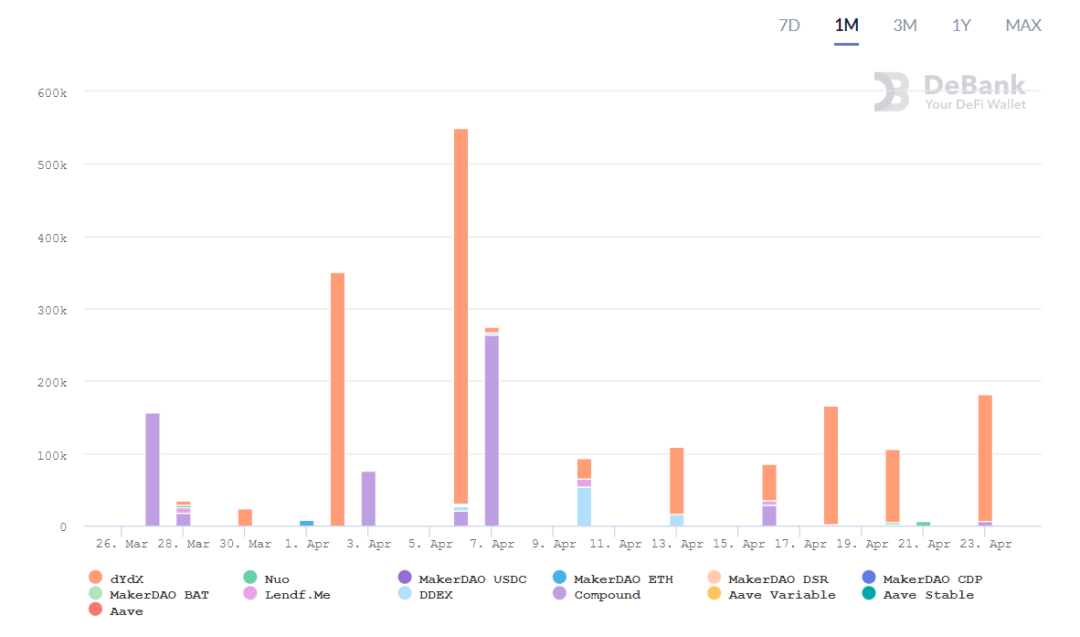Hide the Compound series via legend

(606, 595)
